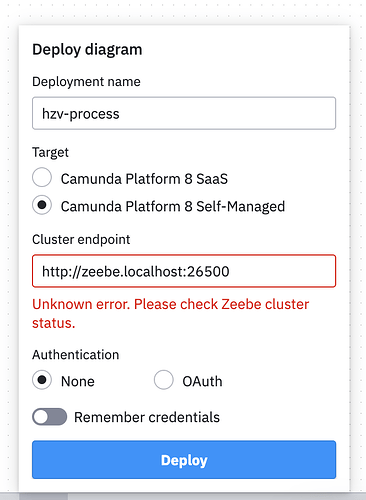Select the Camunda Platform 8 SaaS radio button
The width and height of the screenshot is (366, 500).
[42, 177]
